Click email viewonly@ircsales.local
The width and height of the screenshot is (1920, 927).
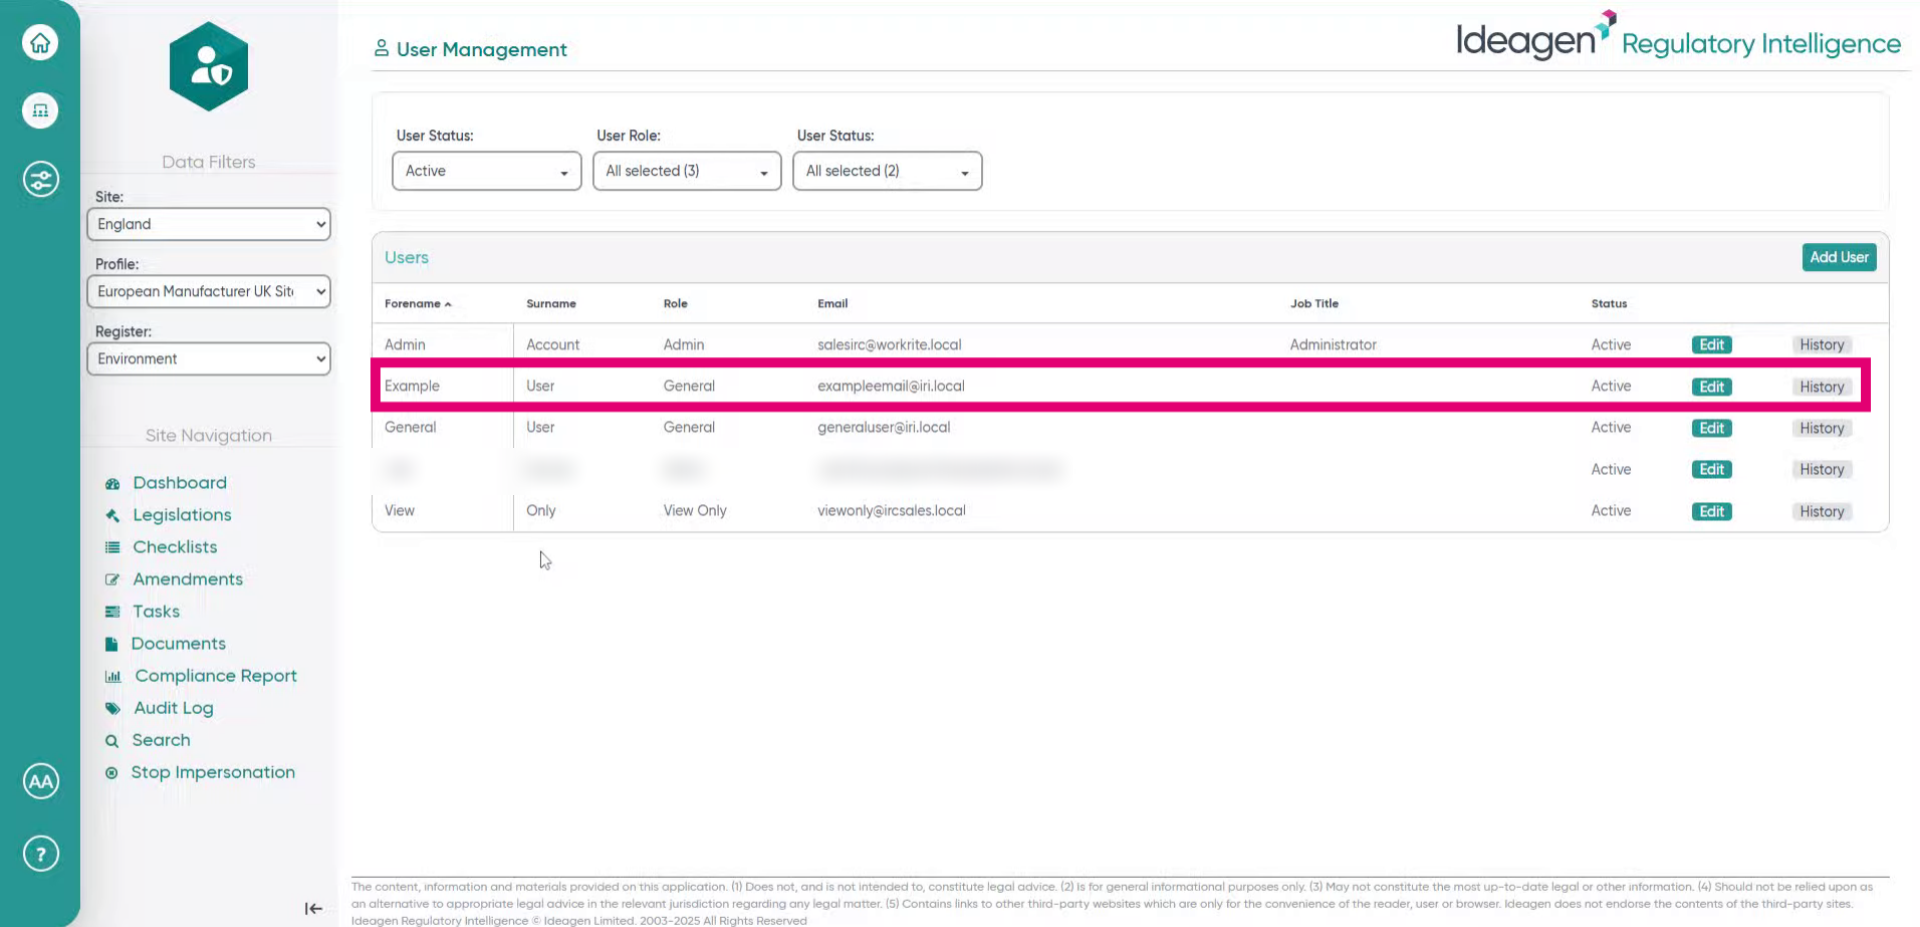pyautogui.click(x=891, y=511)
